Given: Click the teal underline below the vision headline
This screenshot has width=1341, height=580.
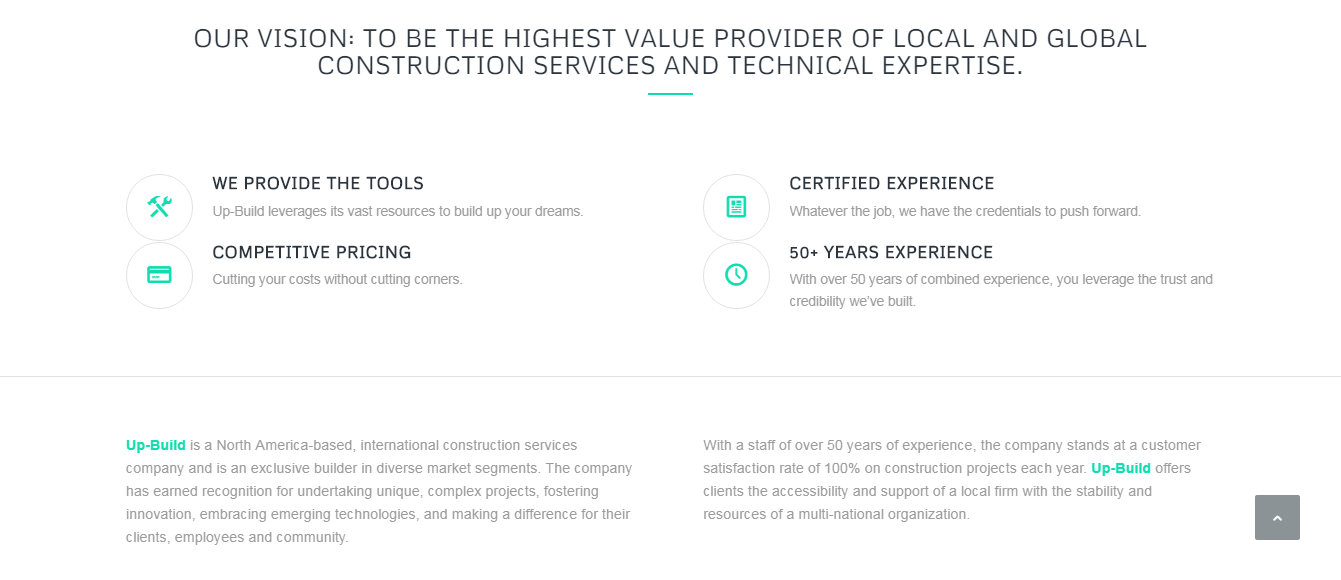Looking at the screenshot, I should coord(670,94).
